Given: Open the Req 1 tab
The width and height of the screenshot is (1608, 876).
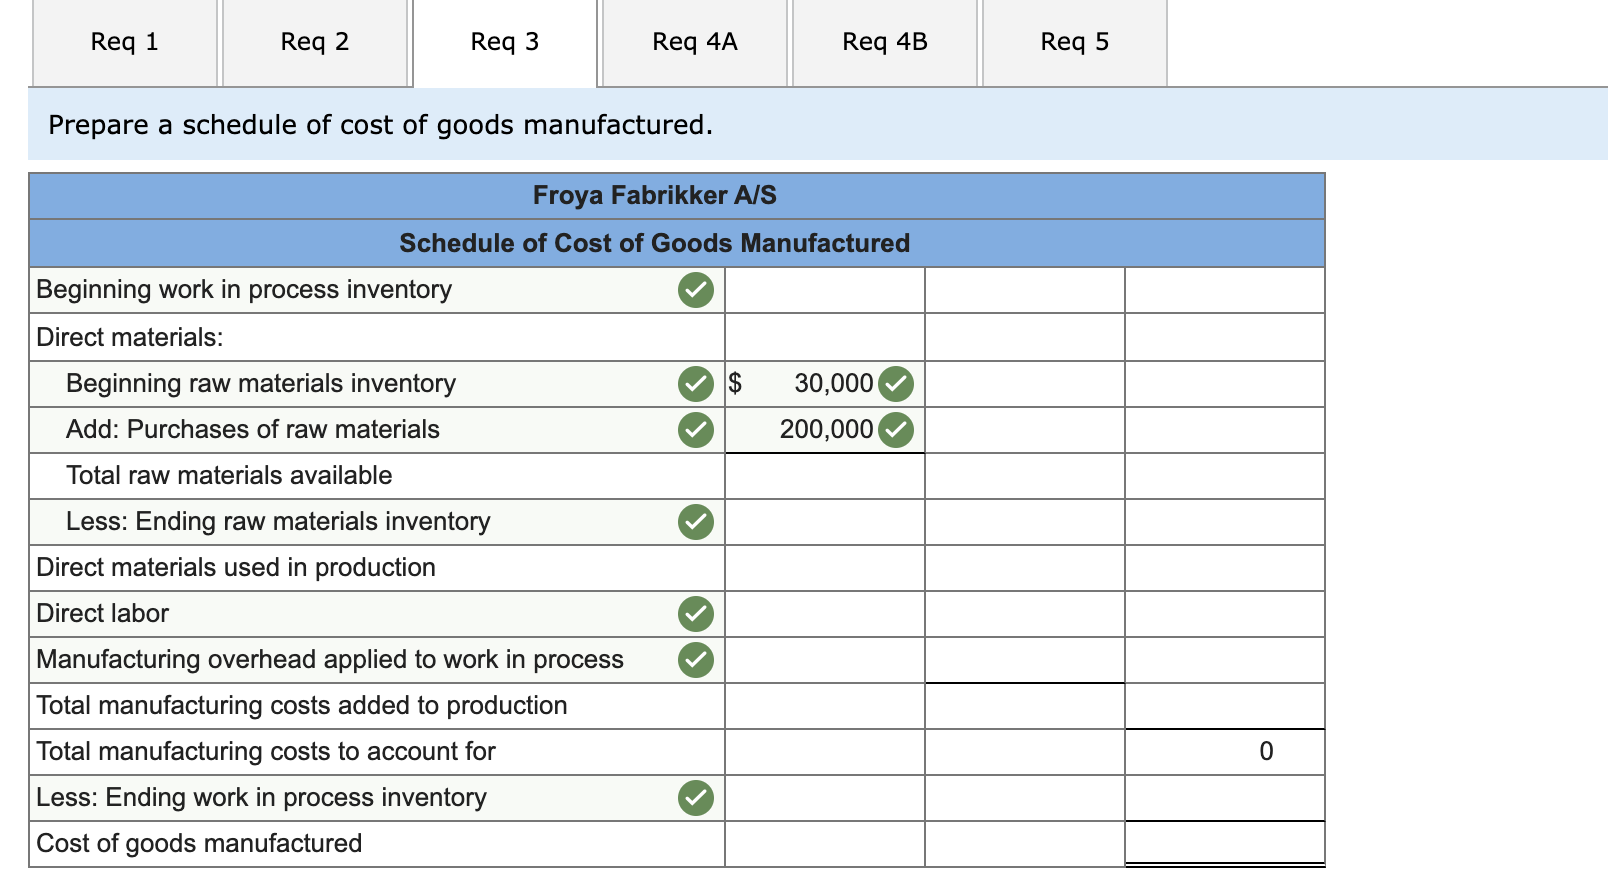Looking at the screenshot, I should click(125, 42).
